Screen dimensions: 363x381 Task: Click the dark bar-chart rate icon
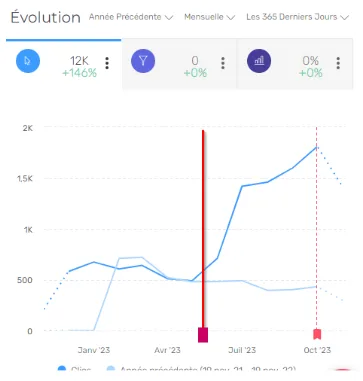pyautogui.click(x=259, y=61)
